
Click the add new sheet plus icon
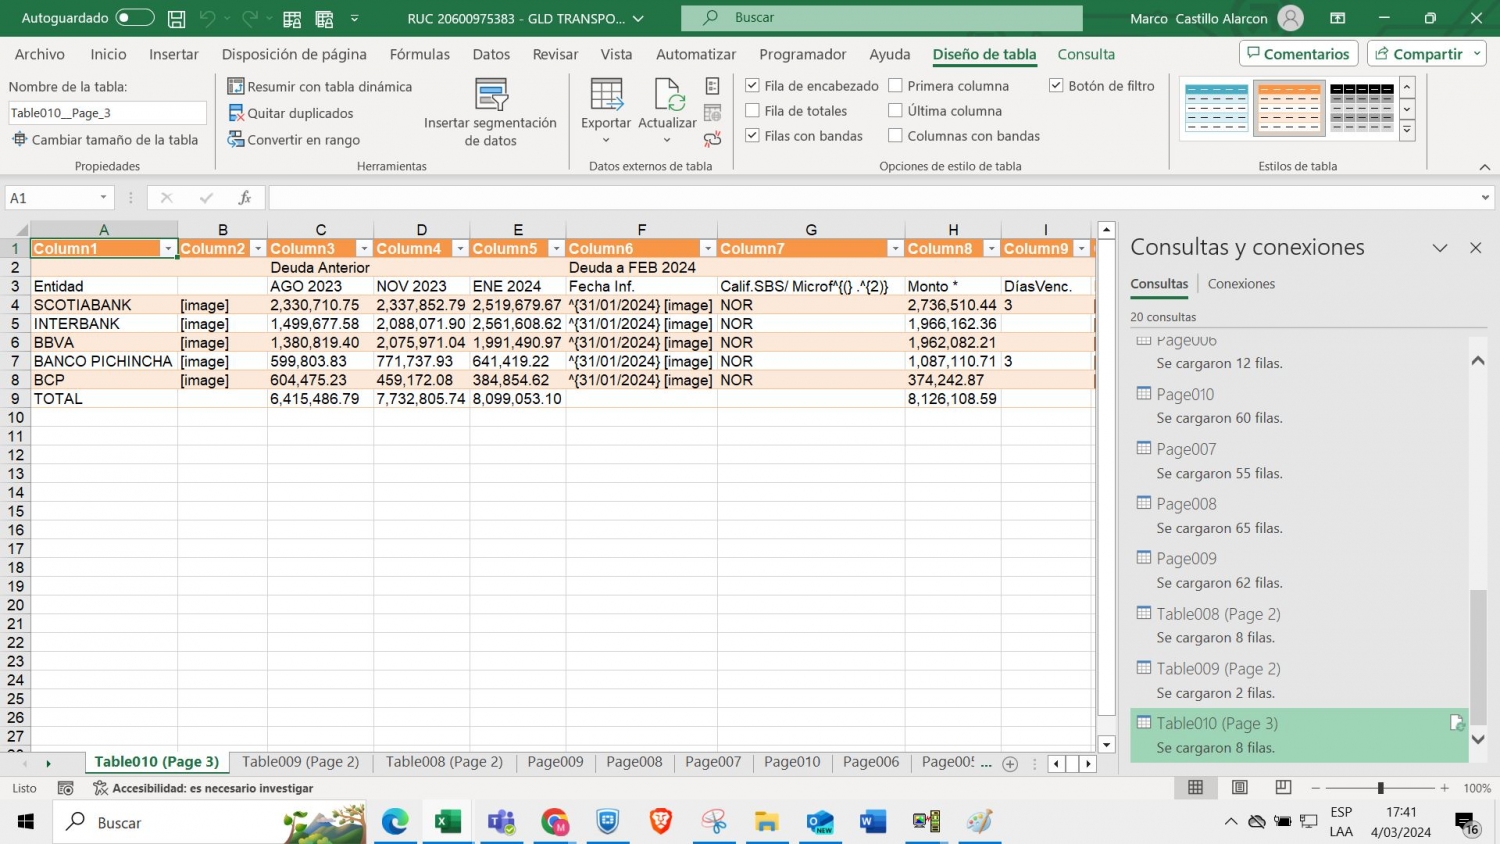[x=1010, y=763]
